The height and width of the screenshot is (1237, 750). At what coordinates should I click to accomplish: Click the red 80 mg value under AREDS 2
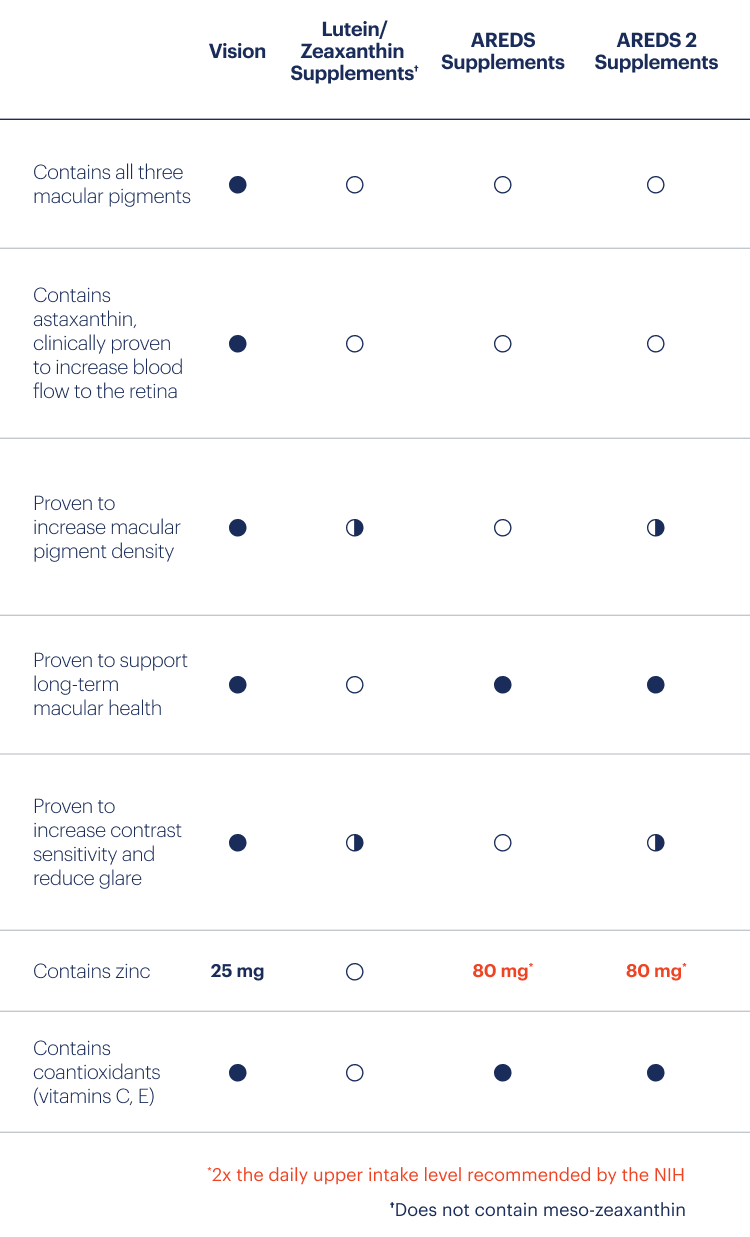click(656, 971)
